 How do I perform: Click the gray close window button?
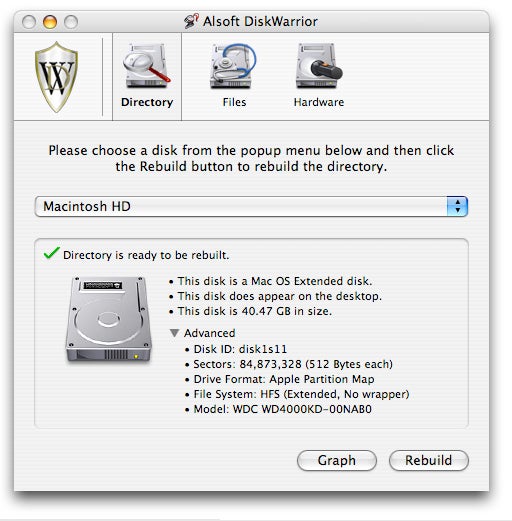29,22
